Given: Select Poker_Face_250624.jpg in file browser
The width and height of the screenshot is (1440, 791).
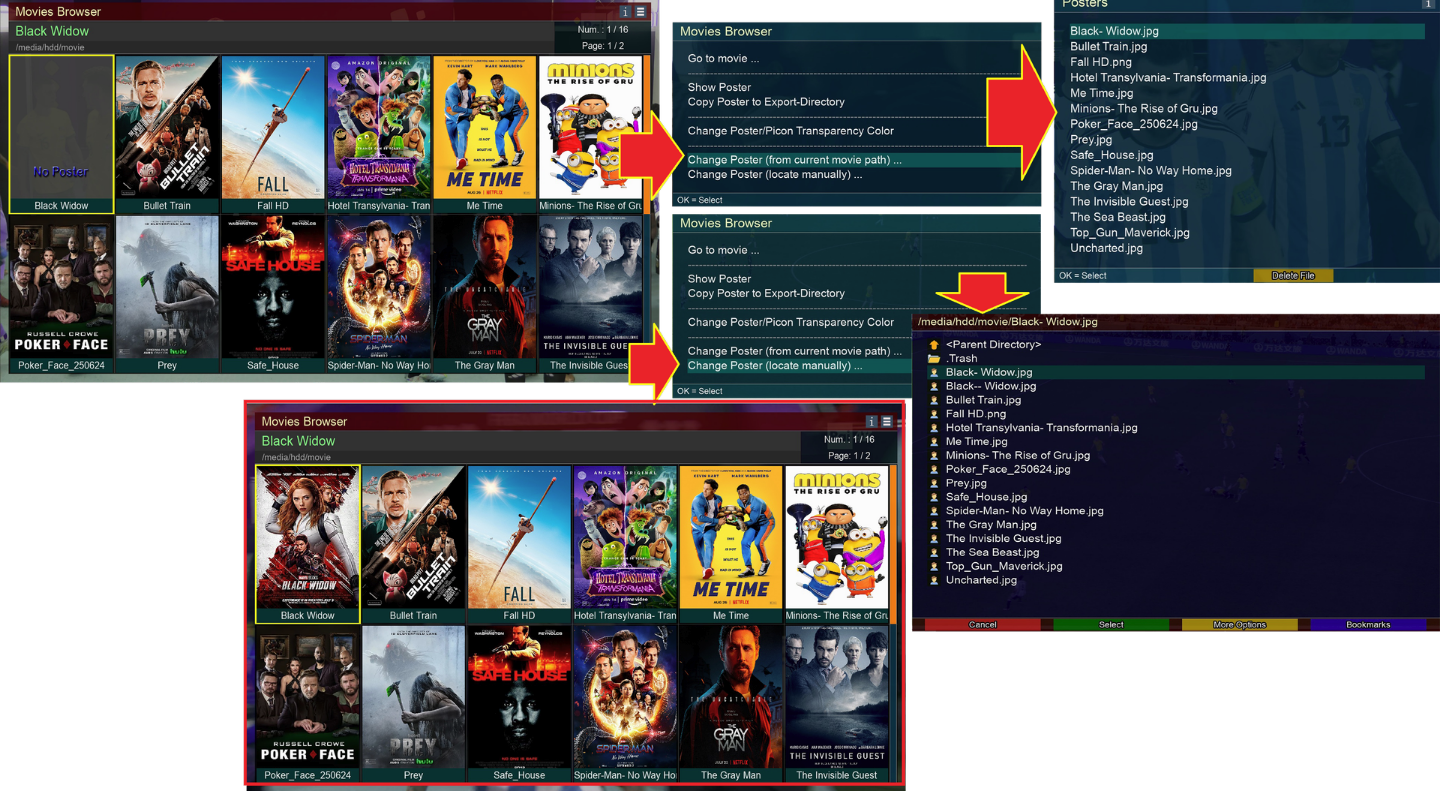Looking at the screenshot, I should pos(1008,469).
